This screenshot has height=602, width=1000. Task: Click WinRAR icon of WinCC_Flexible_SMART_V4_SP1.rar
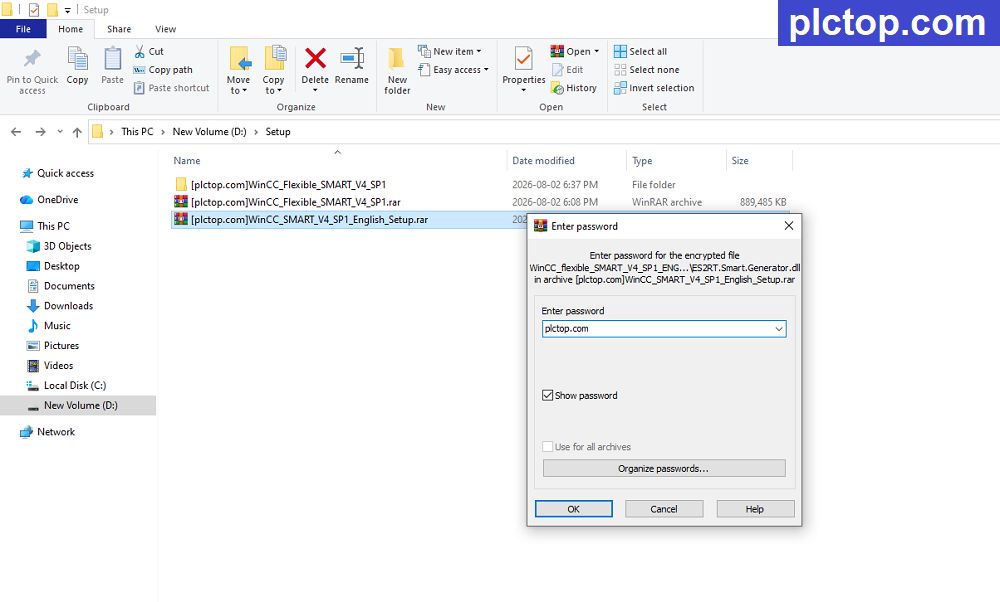point(181,202)
